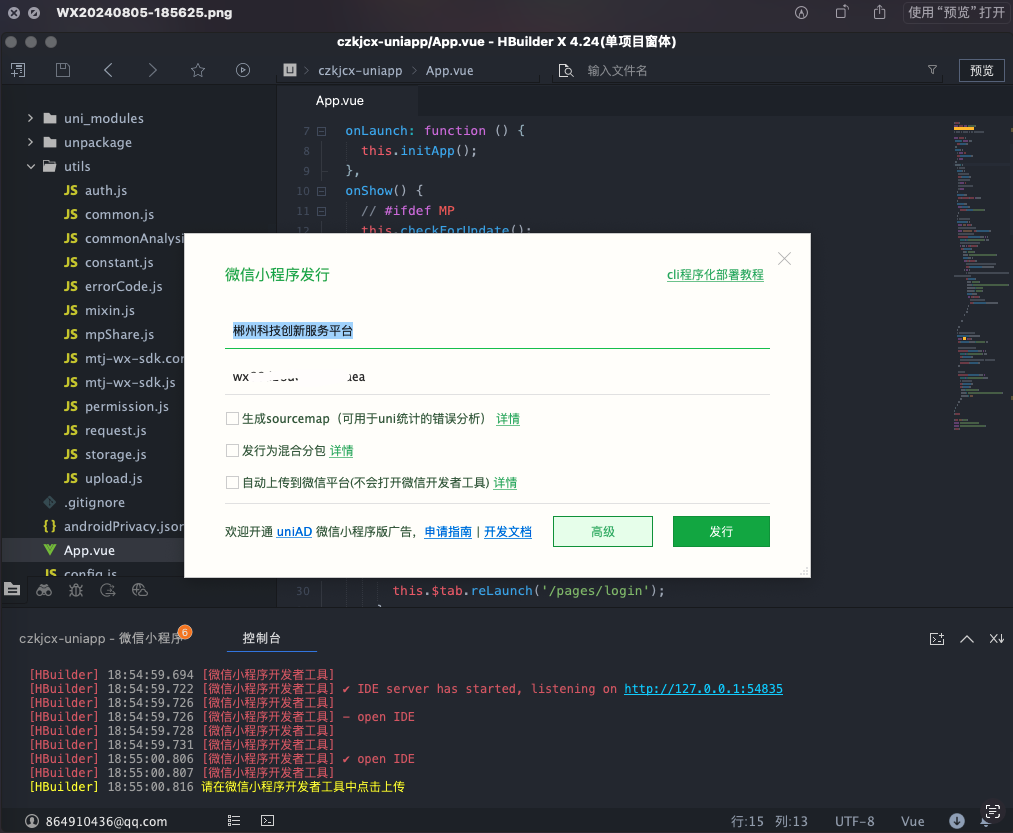Open 详情 link next to 生成sourcemap
Screen dimensions: 1013x833
pyautogui.click(x=508, y=419)
